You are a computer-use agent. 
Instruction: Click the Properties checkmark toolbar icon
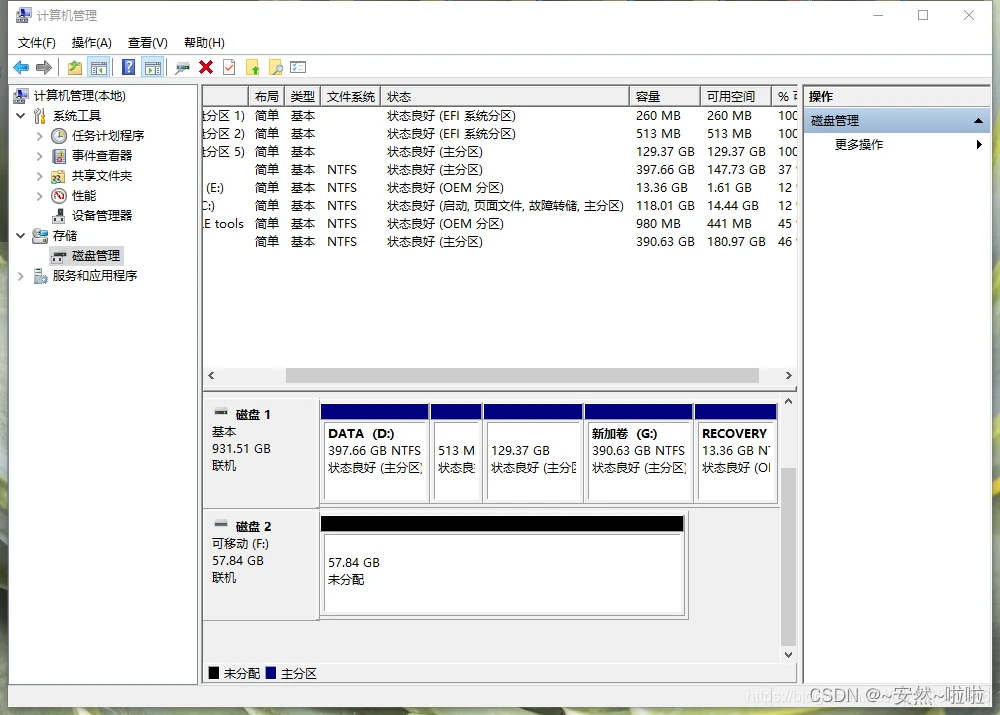point(229,67)
